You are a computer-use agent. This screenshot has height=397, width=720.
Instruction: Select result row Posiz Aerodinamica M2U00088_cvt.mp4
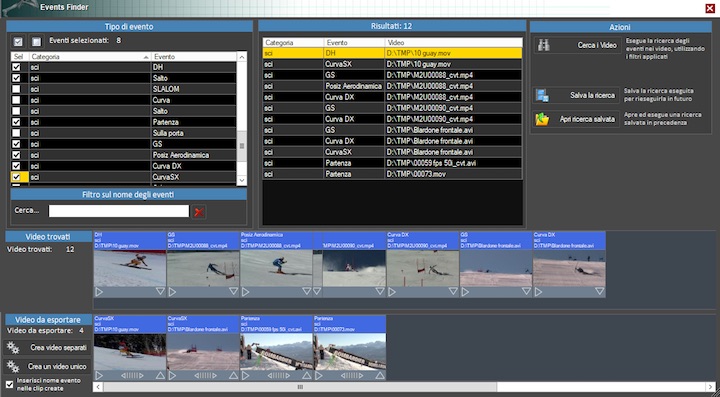pos(393,86)
